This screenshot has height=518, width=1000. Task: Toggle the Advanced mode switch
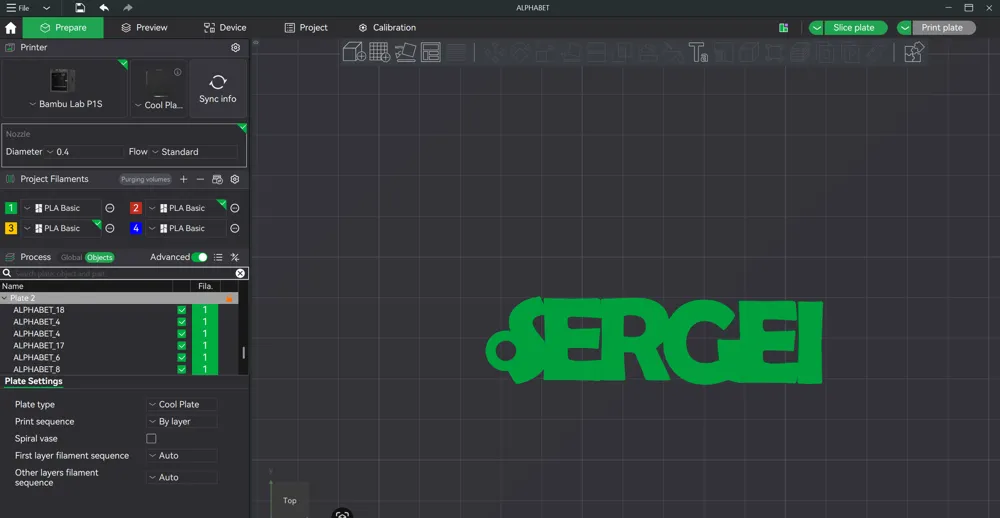200,257
